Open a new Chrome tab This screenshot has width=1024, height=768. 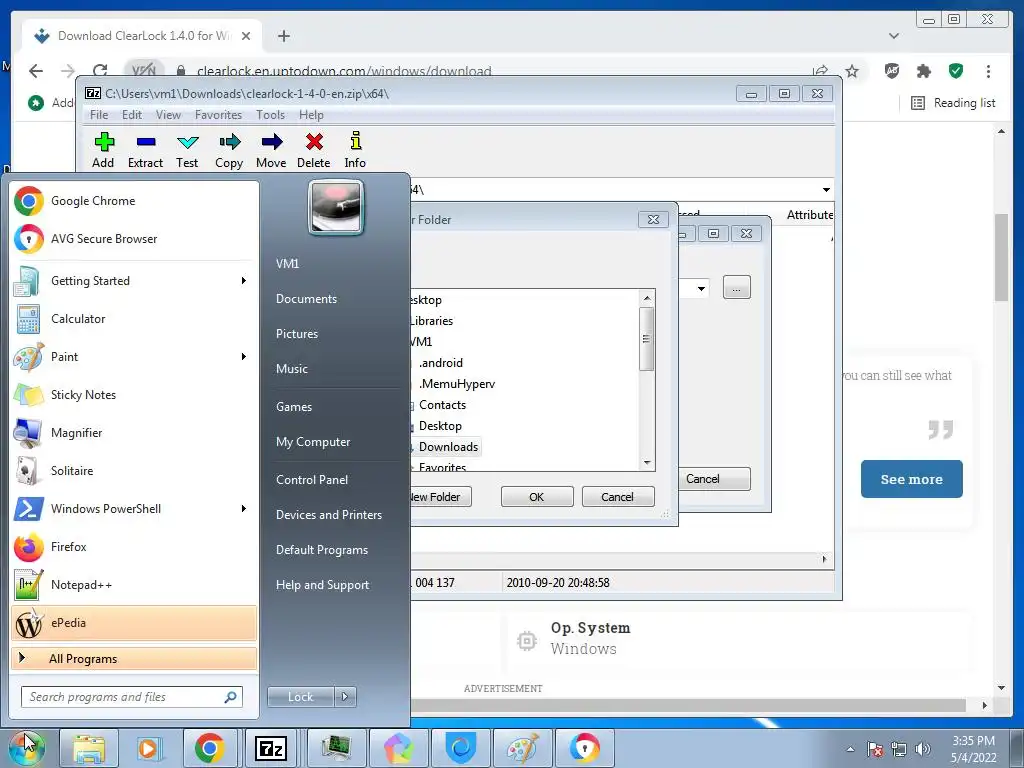[x=283, y=36]
